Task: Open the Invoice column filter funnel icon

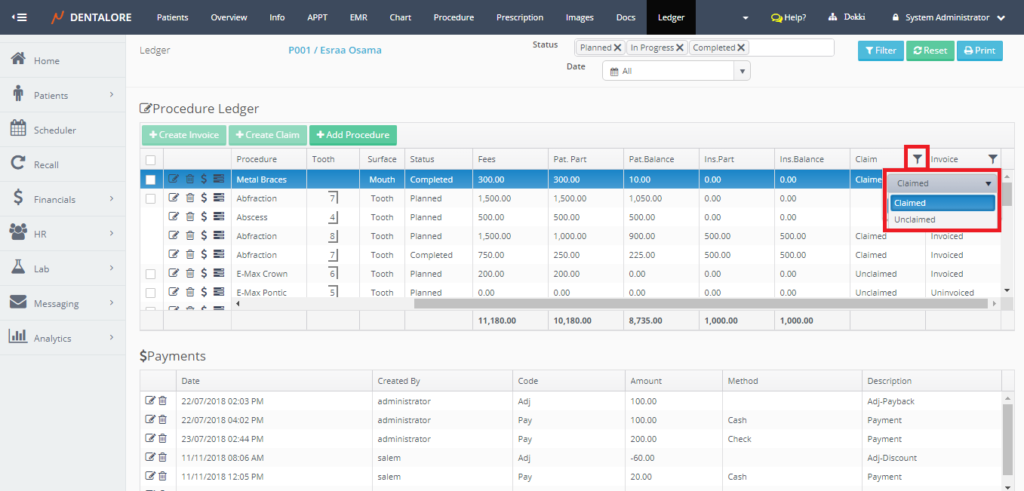Action: click(992, 158)
